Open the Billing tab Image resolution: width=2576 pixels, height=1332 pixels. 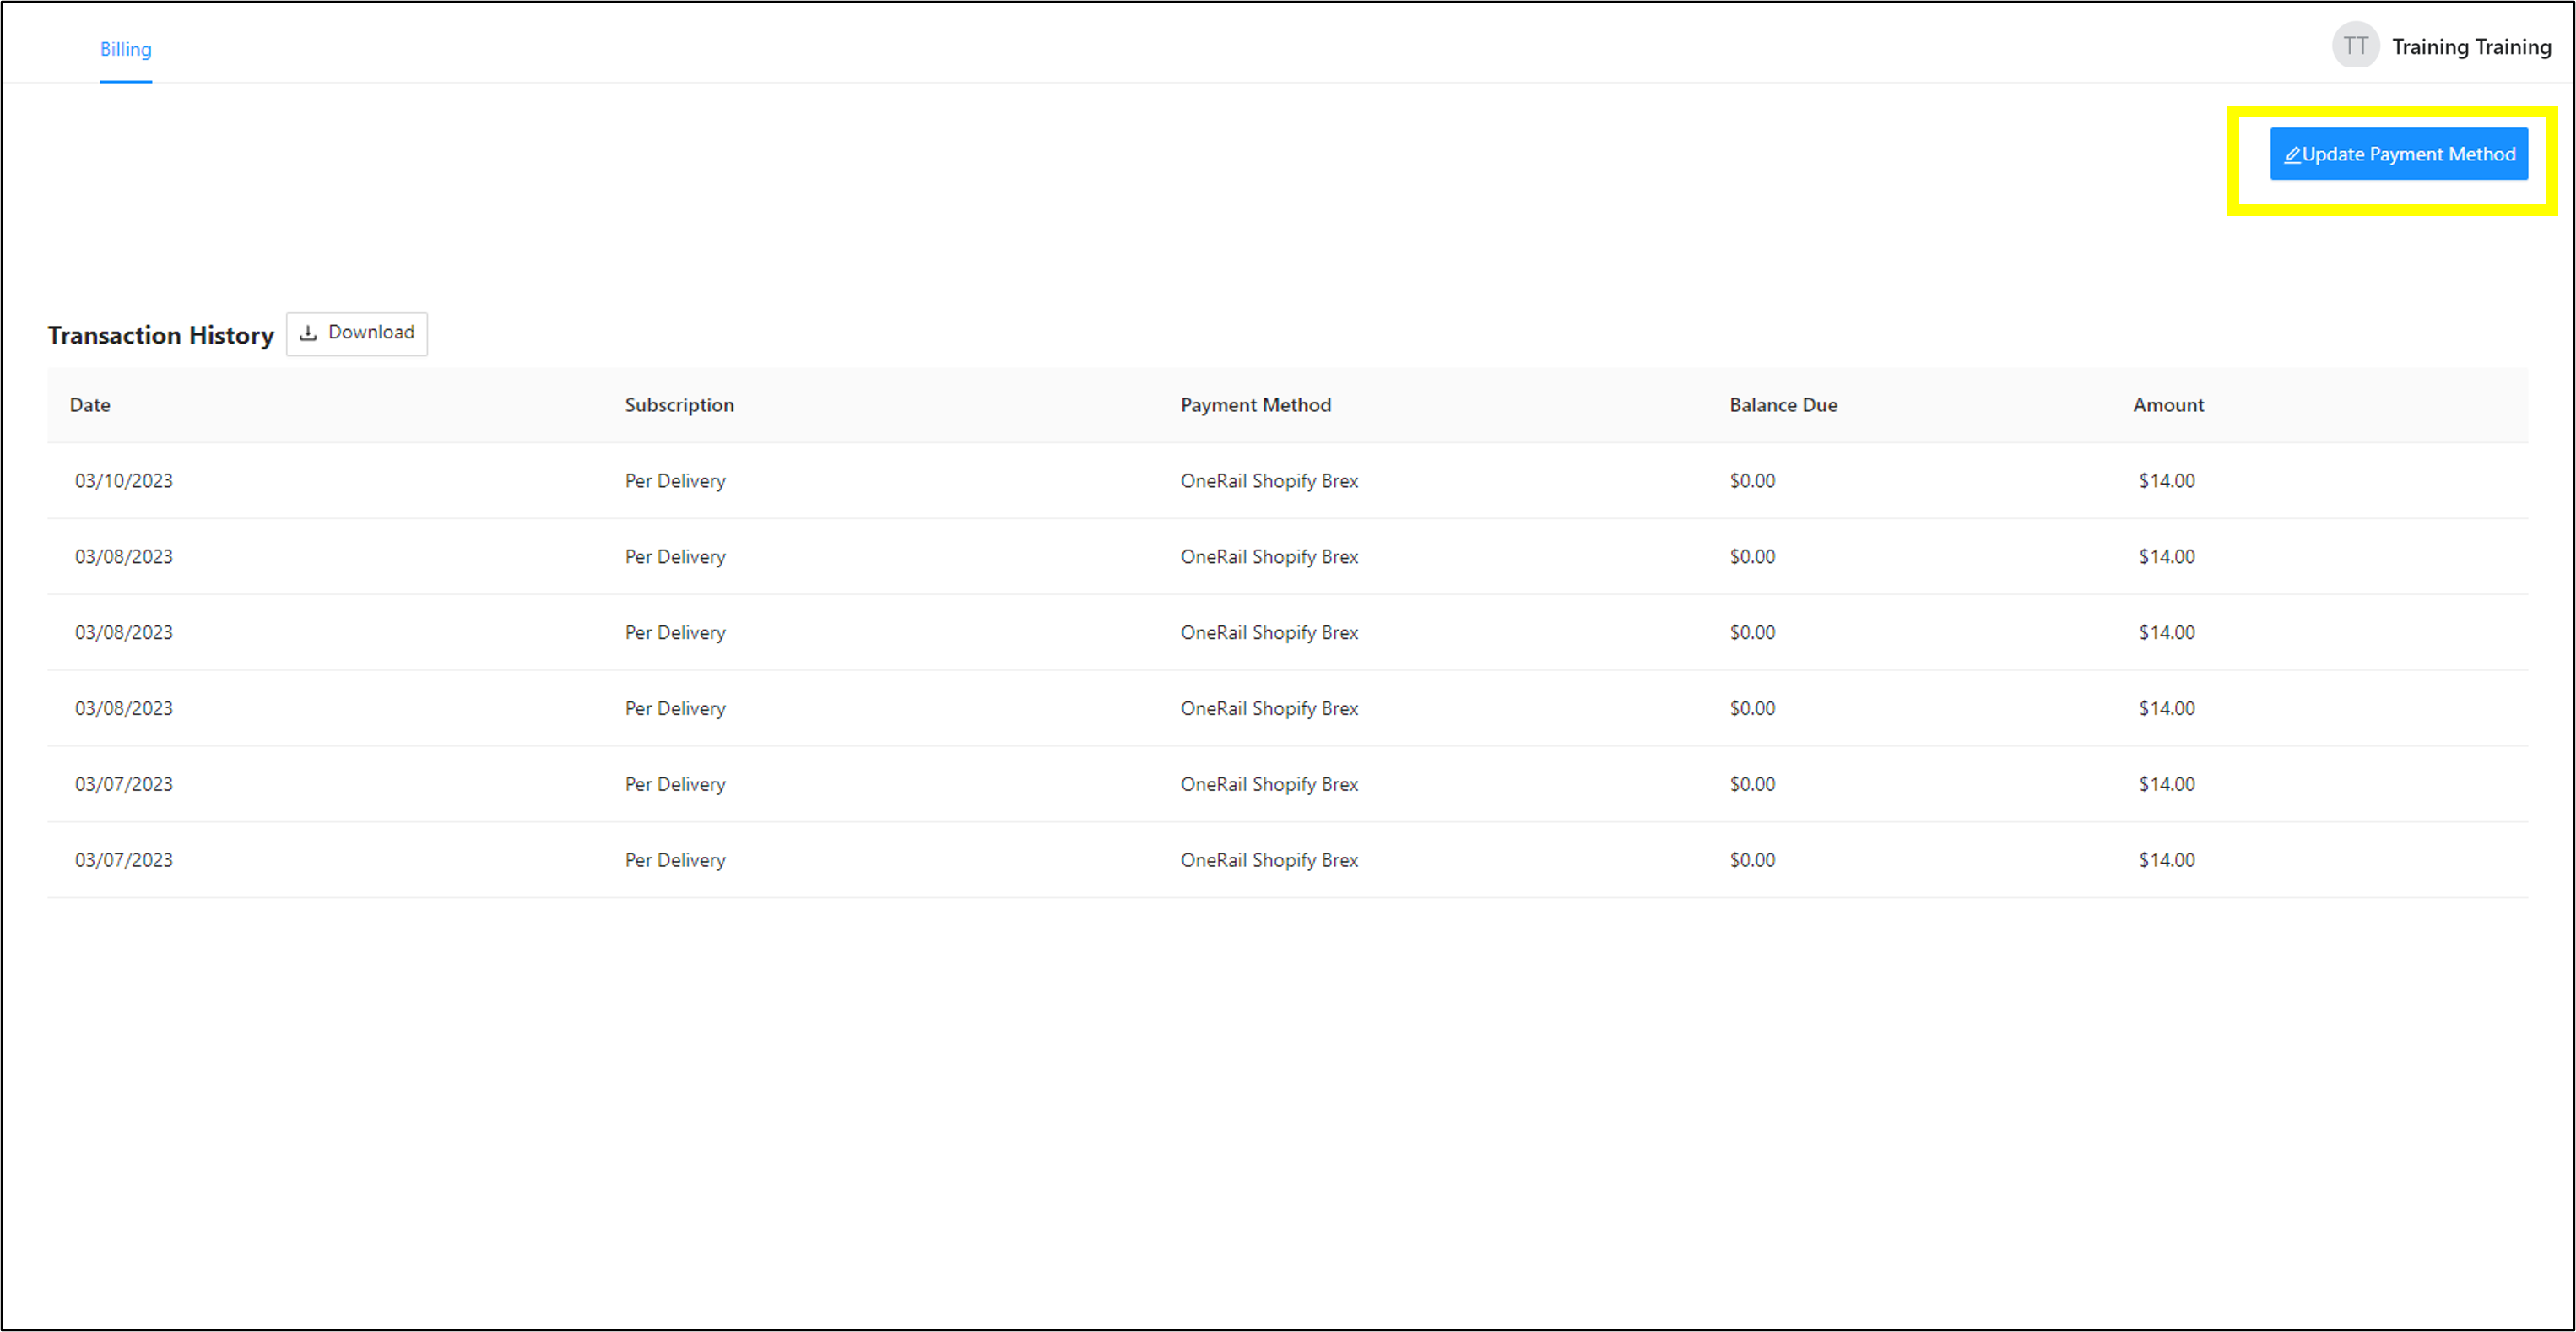[126, 49]
